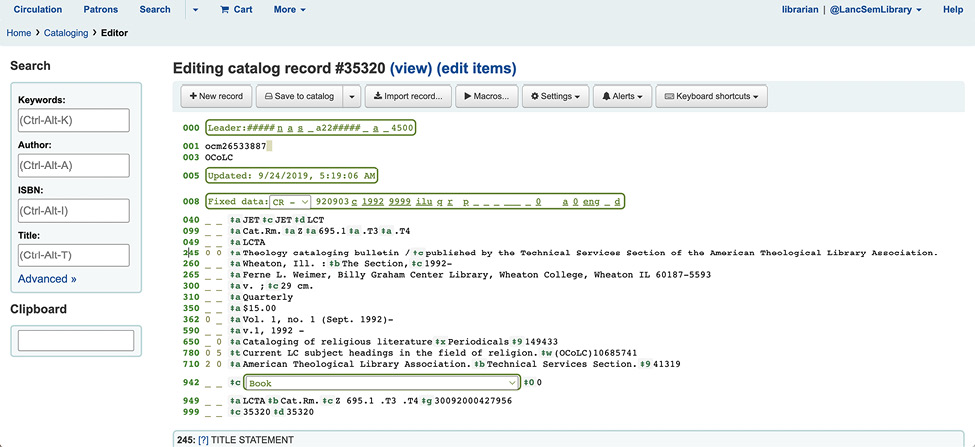Click the New record button
Viewport: 975px width, 447px height.
(216, 97)
